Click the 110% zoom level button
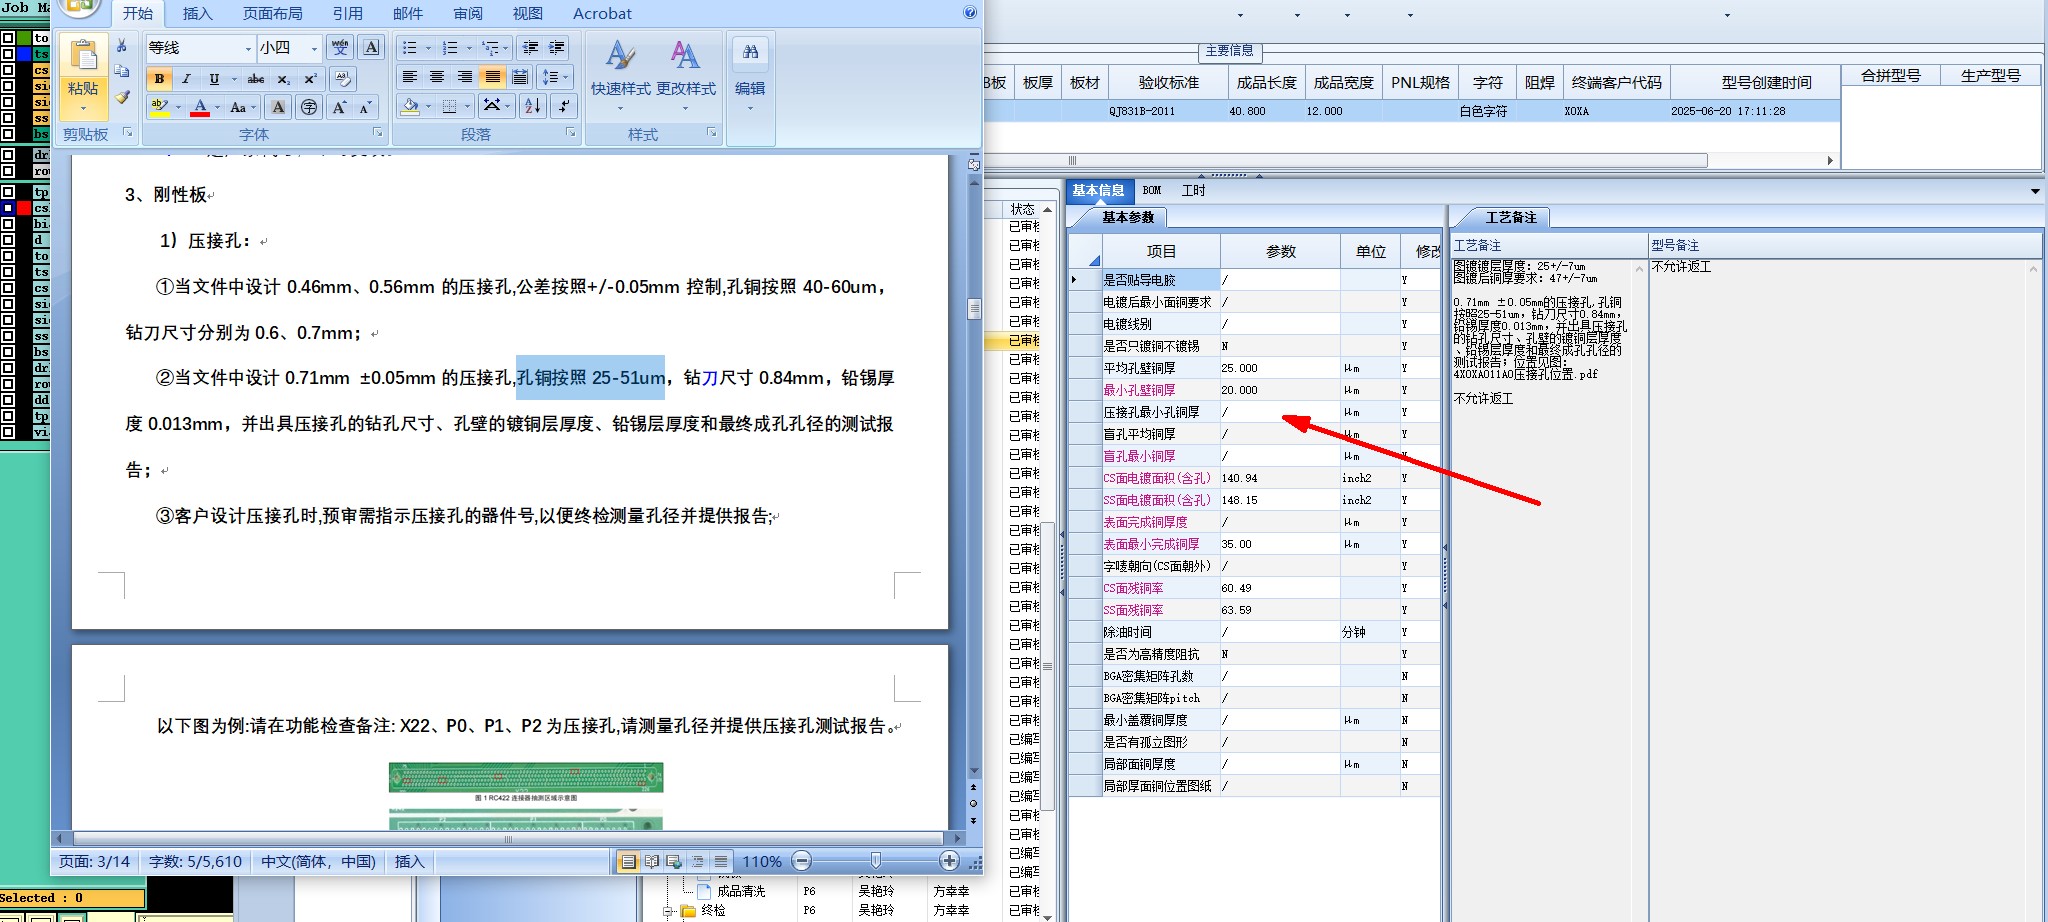 (x=762, y=861)
